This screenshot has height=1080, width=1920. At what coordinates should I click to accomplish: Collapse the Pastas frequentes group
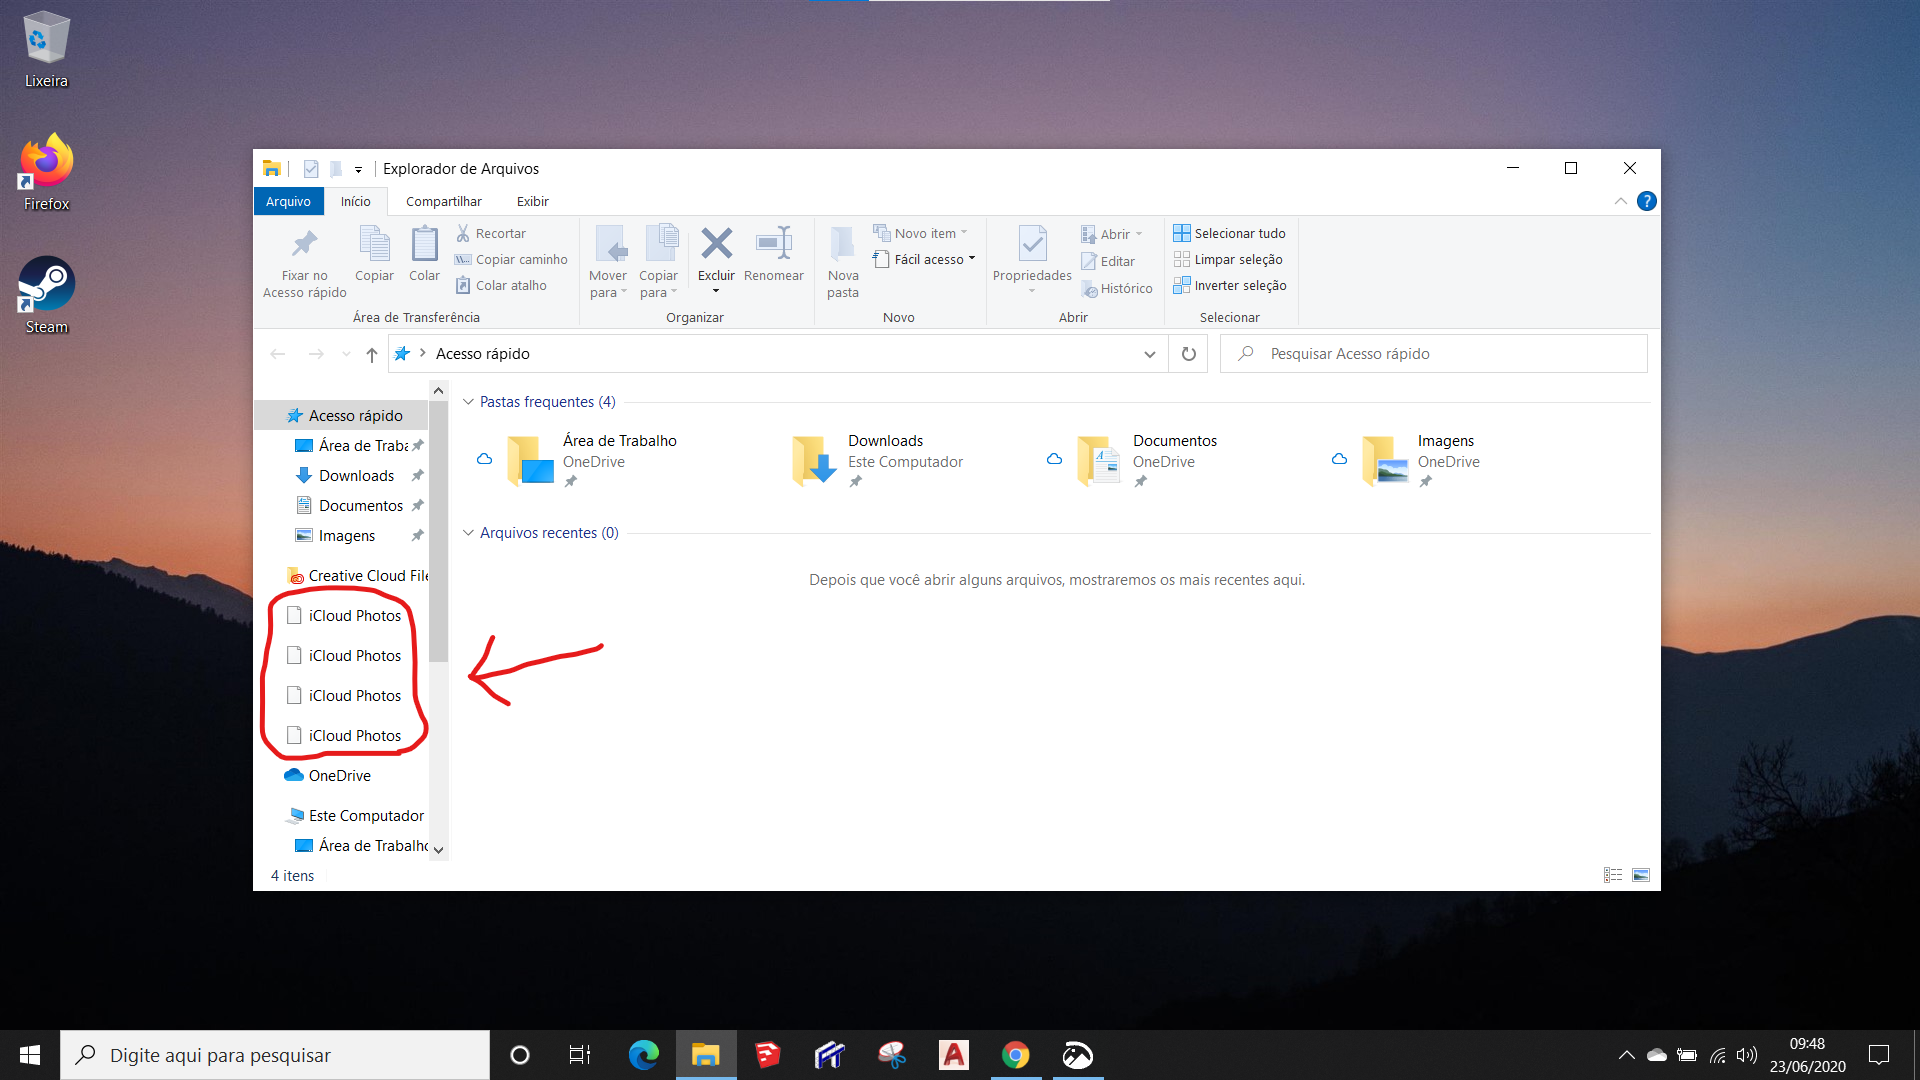[468, 402]
